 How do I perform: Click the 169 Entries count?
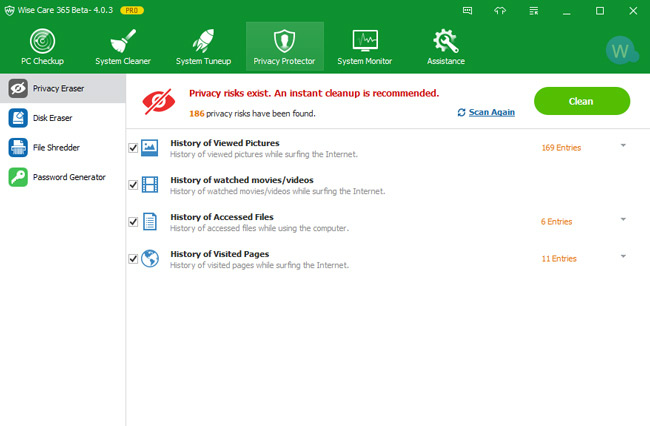pos(561,148)
